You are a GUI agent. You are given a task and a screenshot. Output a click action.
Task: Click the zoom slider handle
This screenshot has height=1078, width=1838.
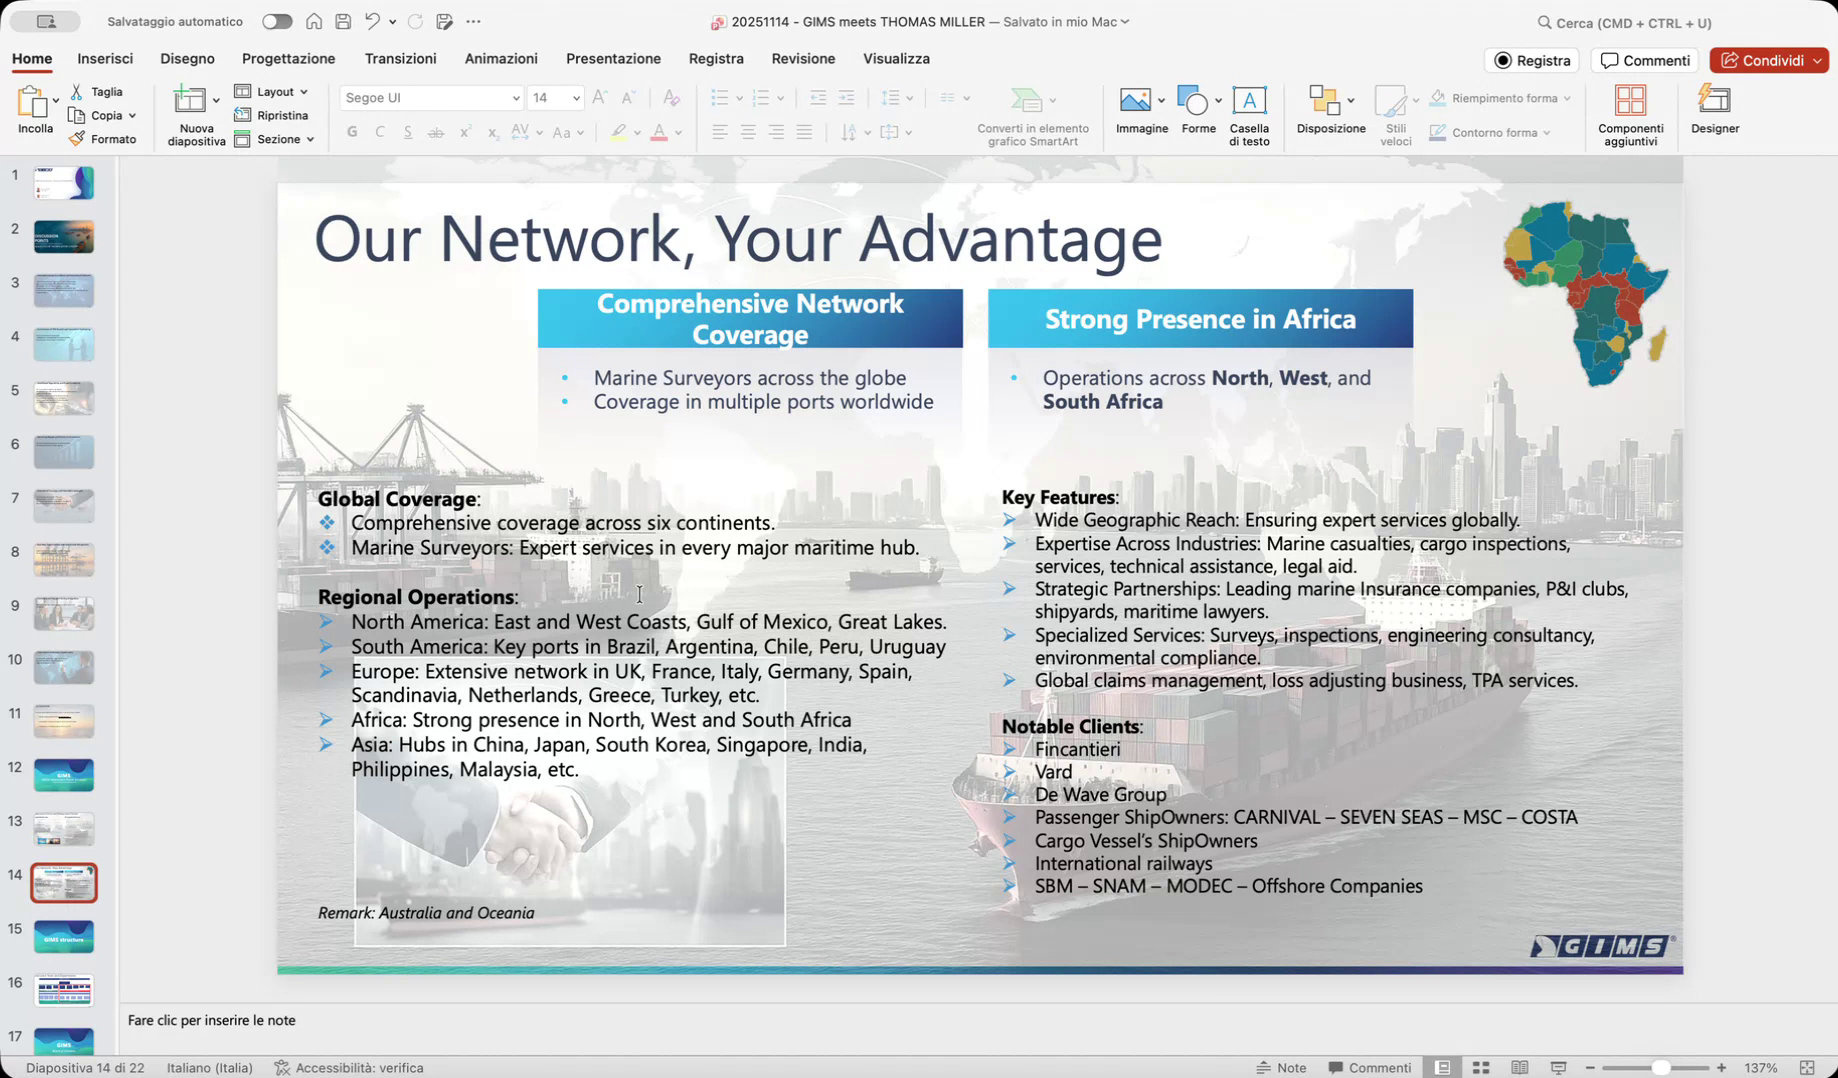tap(1660, 1068)
